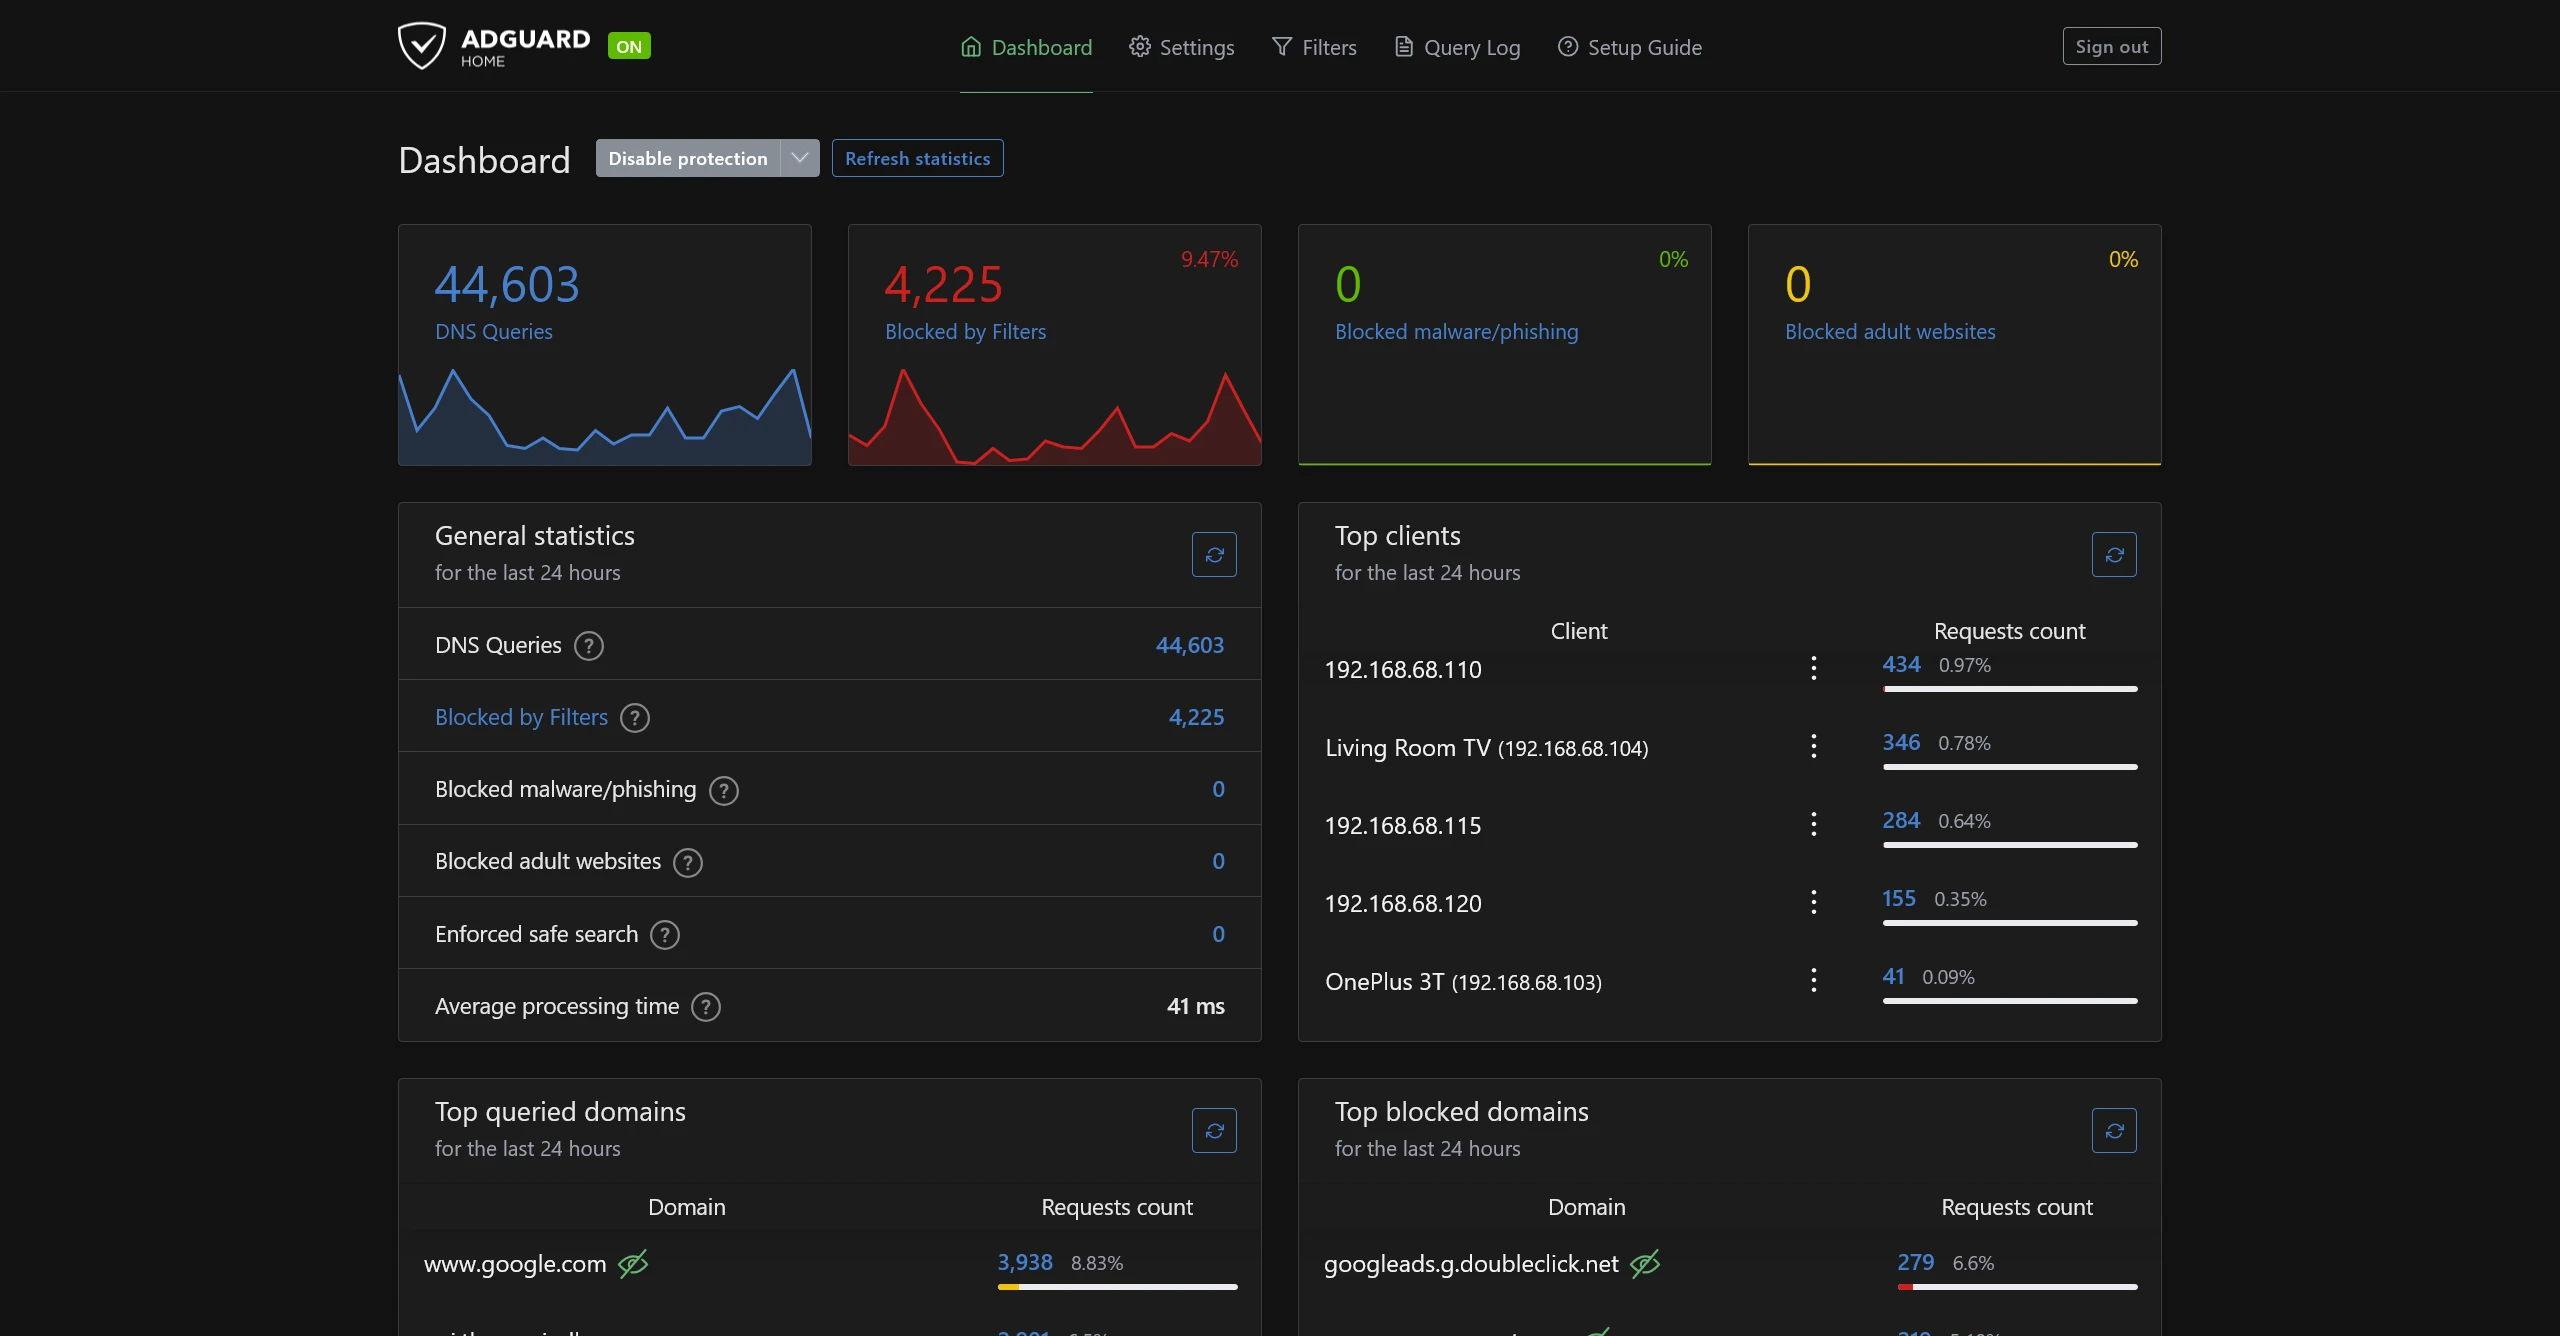Click the requests count bar for Living Room TV
The image size is (2560, 1336).
tap(2009, 766)
